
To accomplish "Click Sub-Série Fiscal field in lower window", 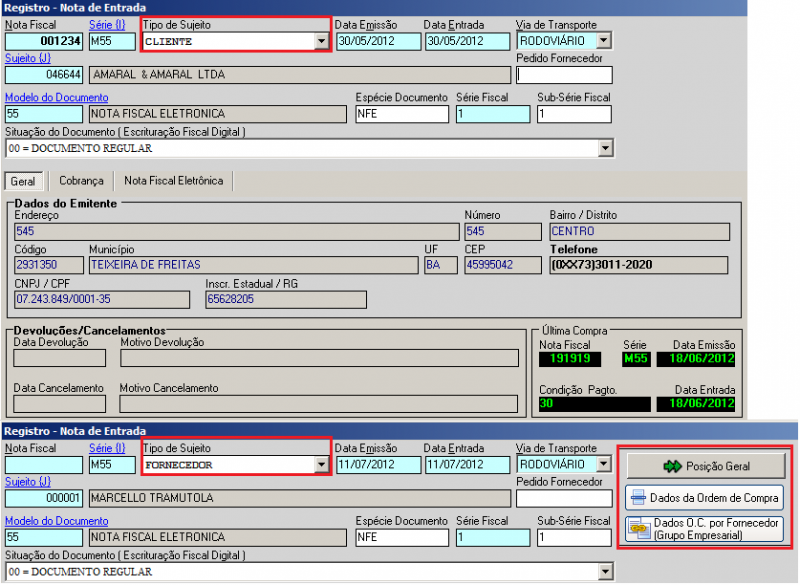I will pos(574,538).
